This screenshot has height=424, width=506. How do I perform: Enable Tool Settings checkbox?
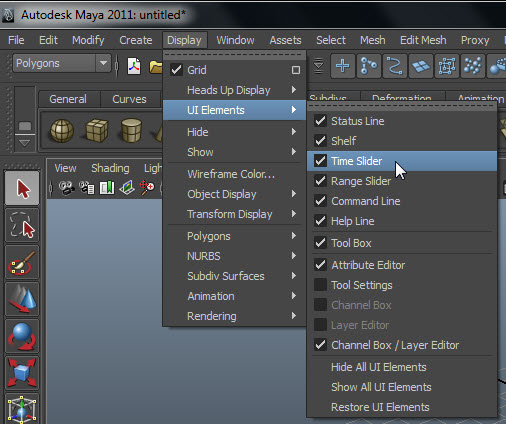click(321, 285)
